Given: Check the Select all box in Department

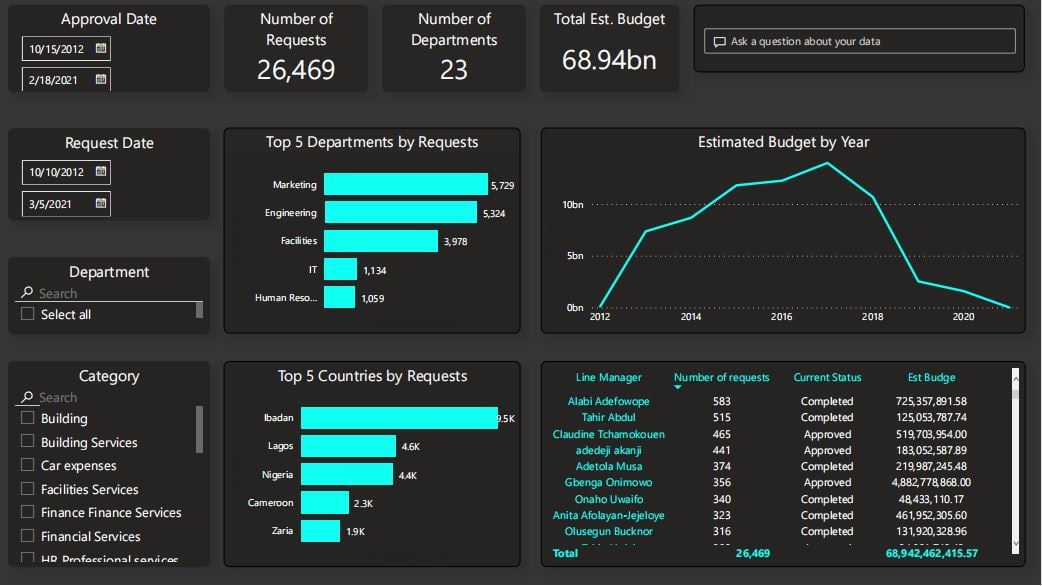Looking at the screenshot, I should pos(28,314).
